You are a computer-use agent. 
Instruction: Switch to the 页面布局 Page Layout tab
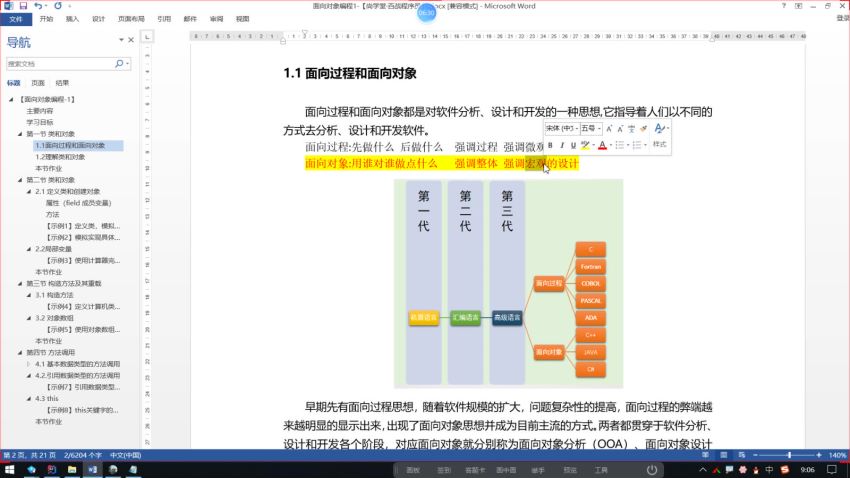pos(131,19)
